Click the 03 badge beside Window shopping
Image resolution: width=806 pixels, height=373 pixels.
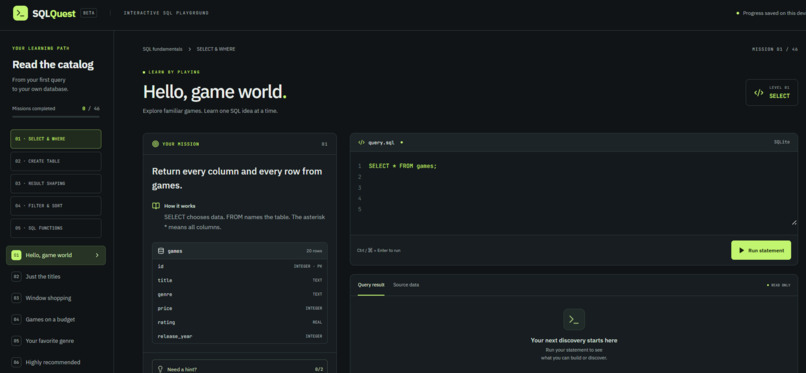pos(16,298)
